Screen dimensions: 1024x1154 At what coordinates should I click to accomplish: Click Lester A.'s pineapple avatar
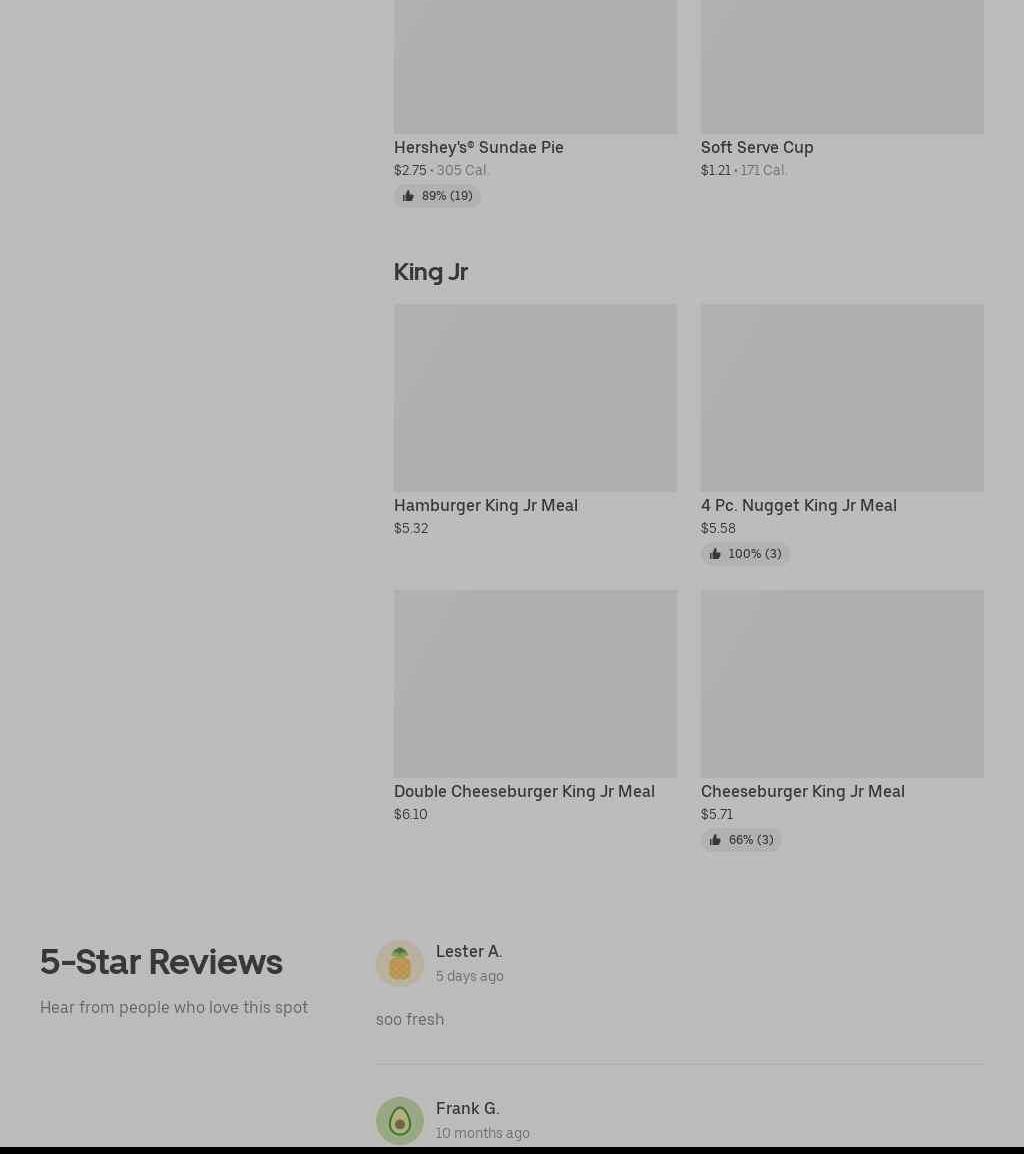400,963
